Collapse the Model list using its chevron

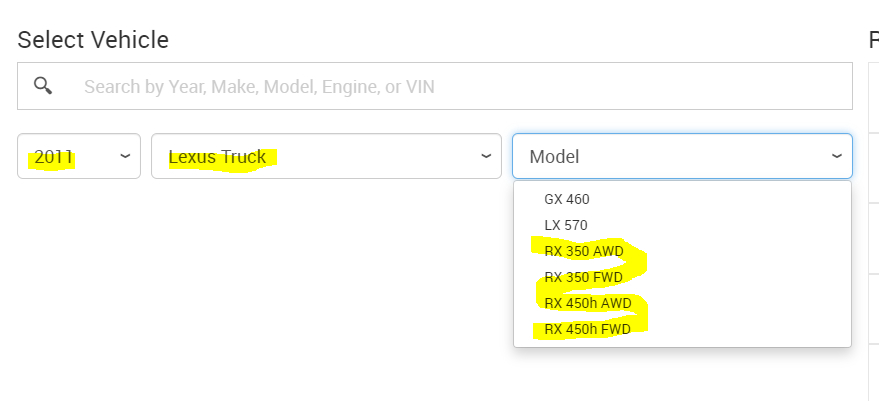[x=836, y=157]
